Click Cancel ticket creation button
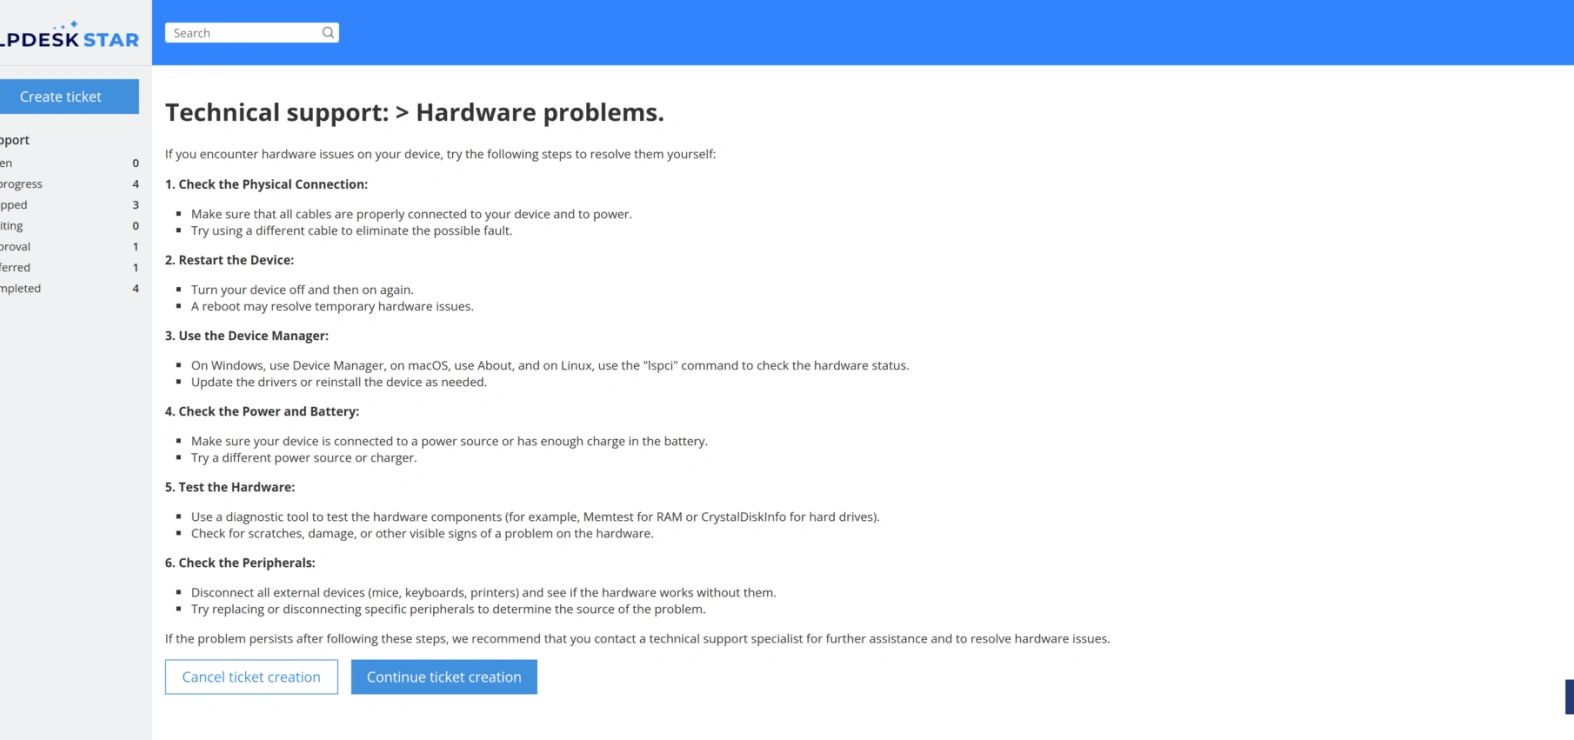The image size is (1574, 740). (x=251, y=677)
